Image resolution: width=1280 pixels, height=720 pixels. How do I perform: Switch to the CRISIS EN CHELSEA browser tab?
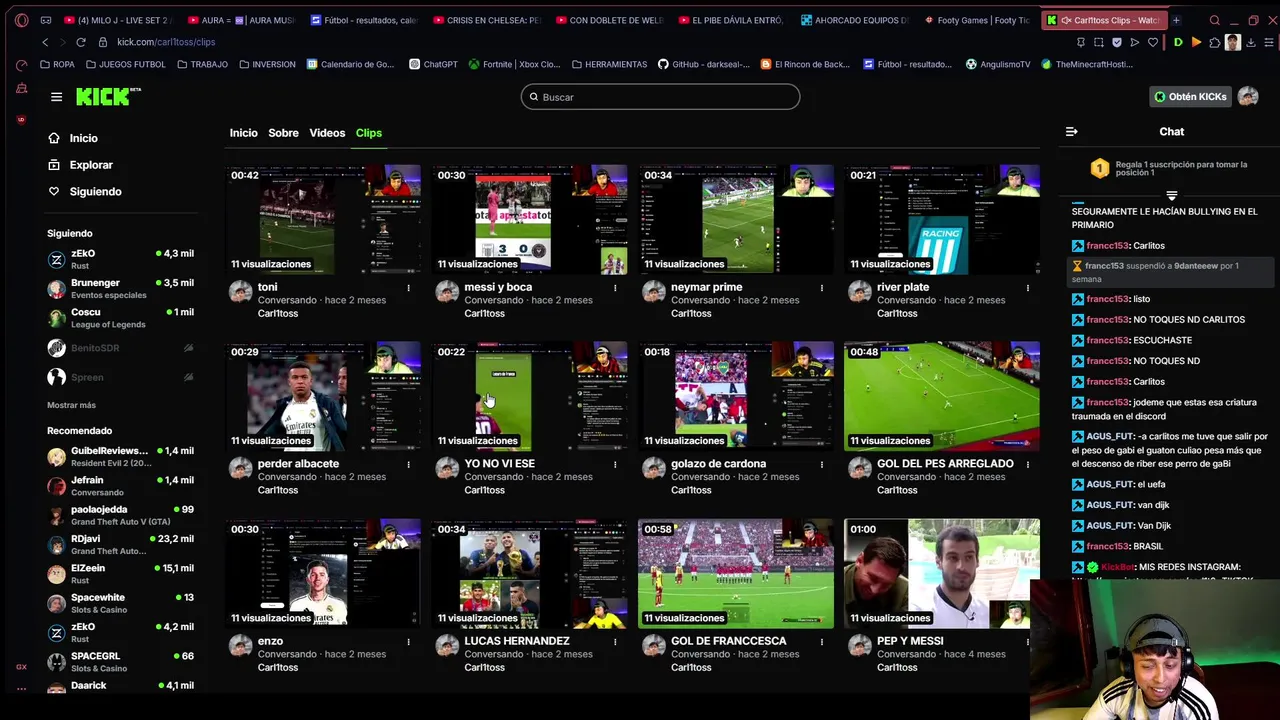[488, 20]
